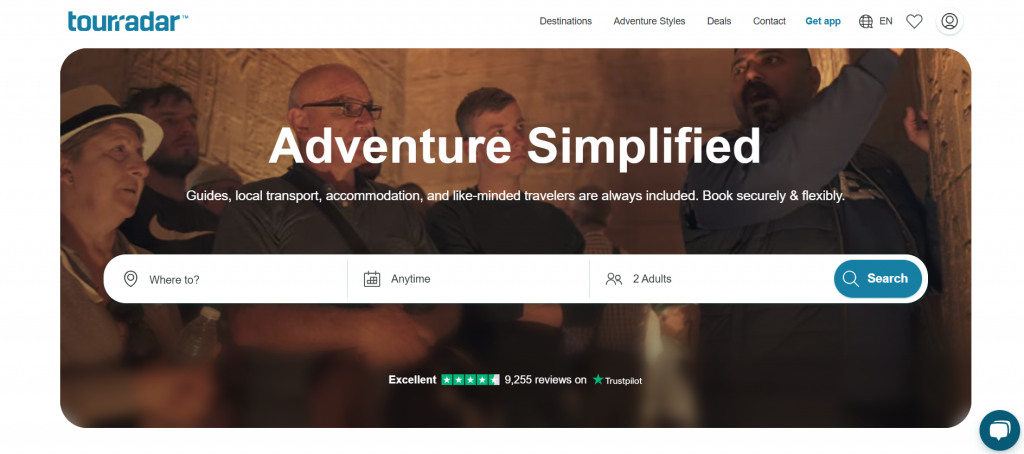
Task: Open the wishlist heart icon
Action: [914, 22]
